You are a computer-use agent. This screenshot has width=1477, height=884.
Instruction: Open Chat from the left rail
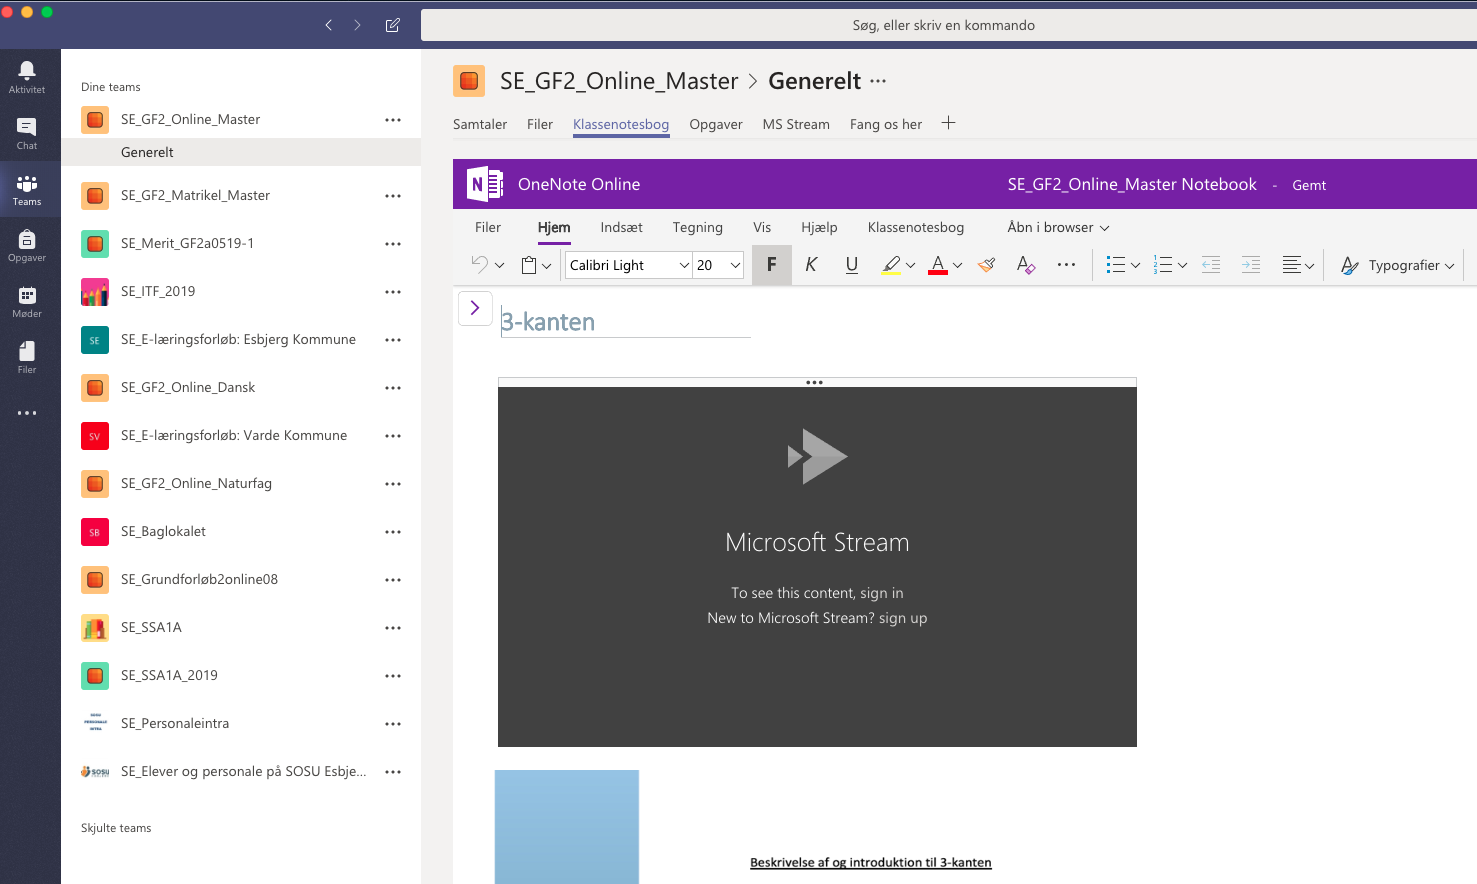pyautogui.click(x=27, y=133)
